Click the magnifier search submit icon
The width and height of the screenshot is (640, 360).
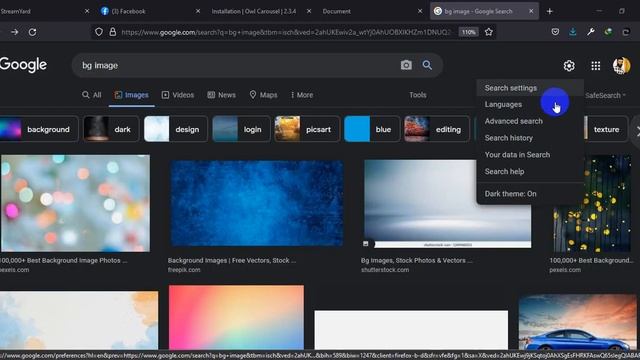(427, 65)
